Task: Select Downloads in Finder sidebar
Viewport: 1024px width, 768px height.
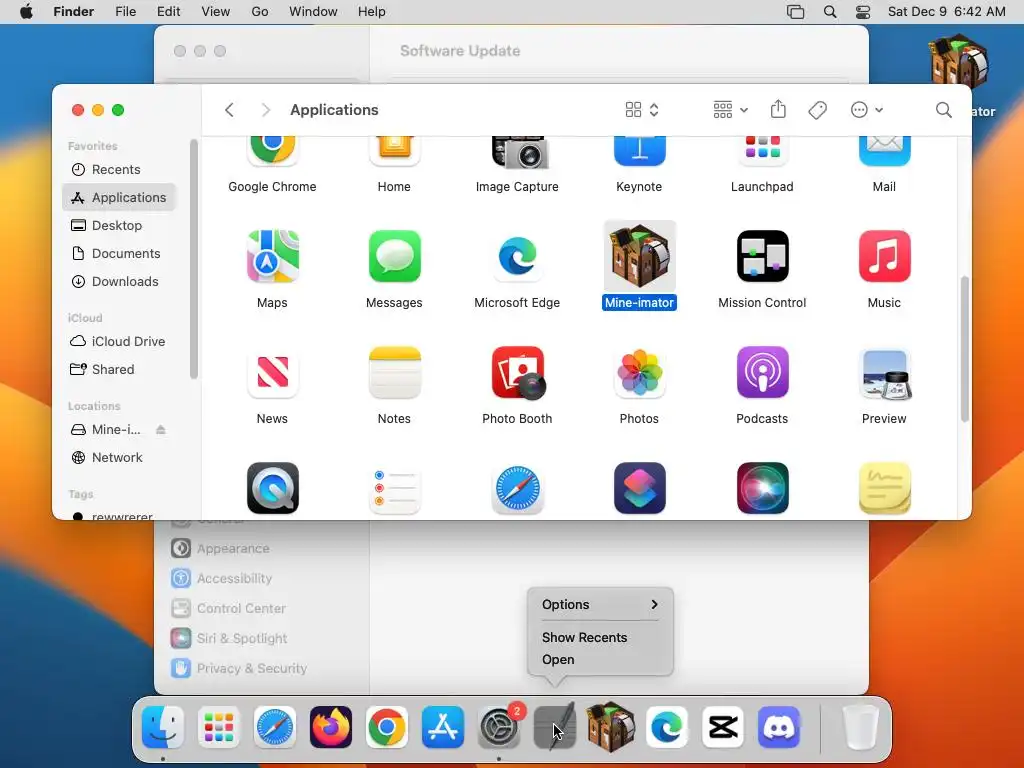Action: pos(119,281)
